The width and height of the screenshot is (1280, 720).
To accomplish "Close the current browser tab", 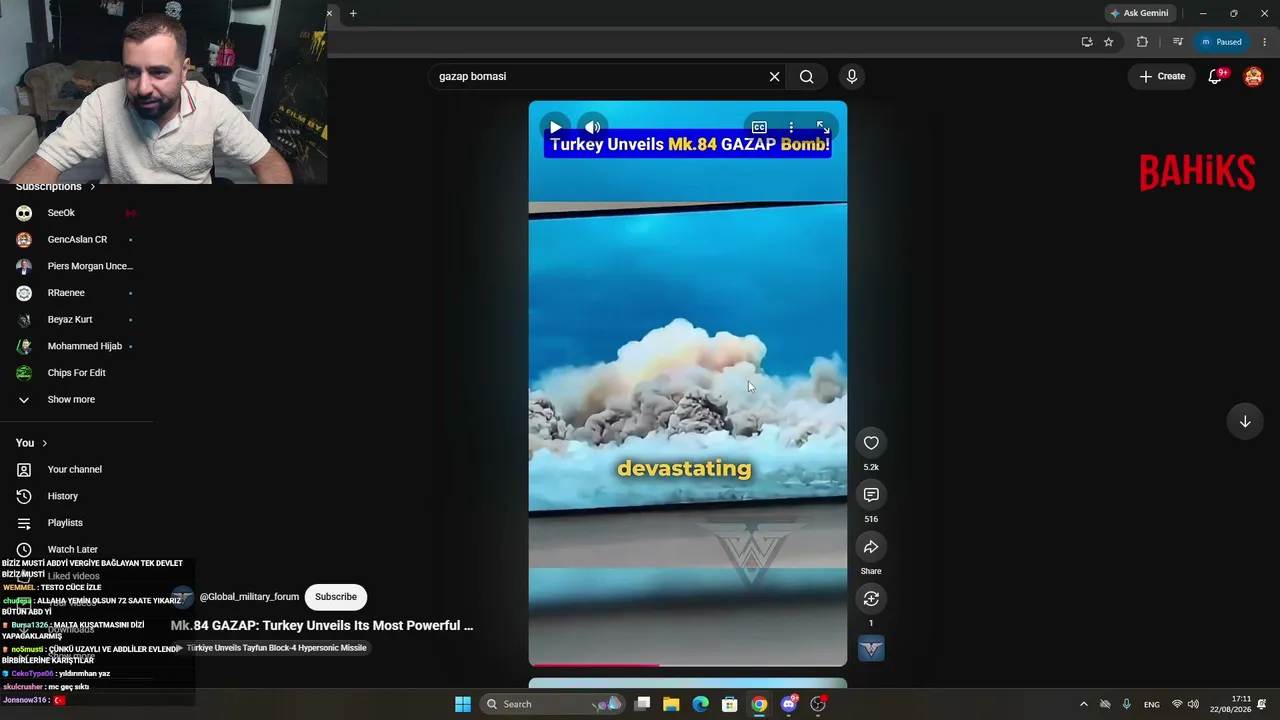I will click(x=329, y=13).
